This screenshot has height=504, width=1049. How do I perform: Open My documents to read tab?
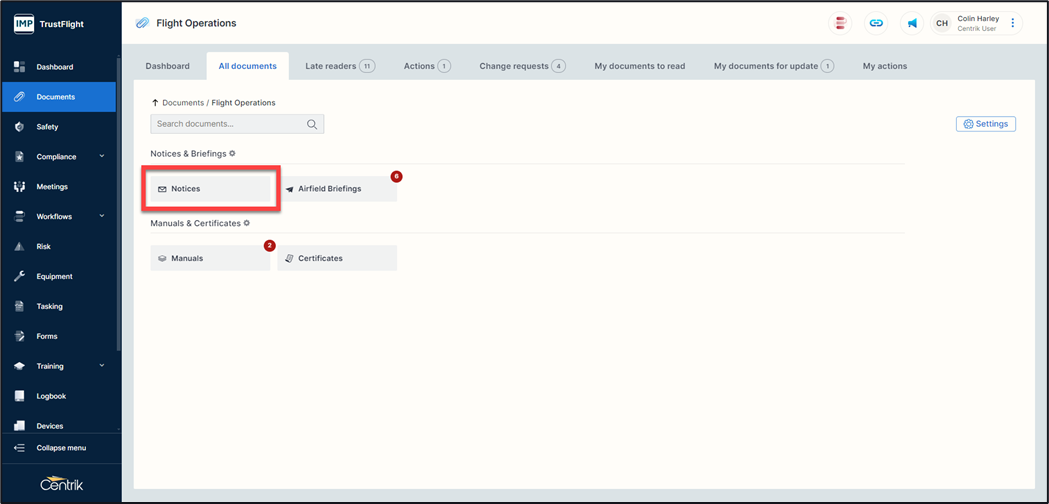point(640,66)
